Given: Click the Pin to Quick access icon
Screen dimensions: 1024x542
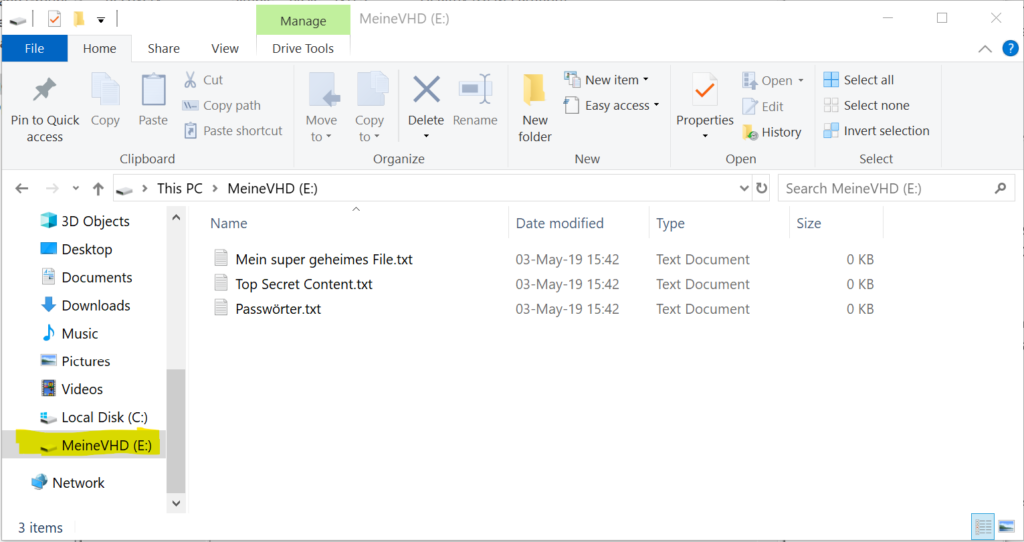Looking at the screenshot, I should tap(44, 91).
